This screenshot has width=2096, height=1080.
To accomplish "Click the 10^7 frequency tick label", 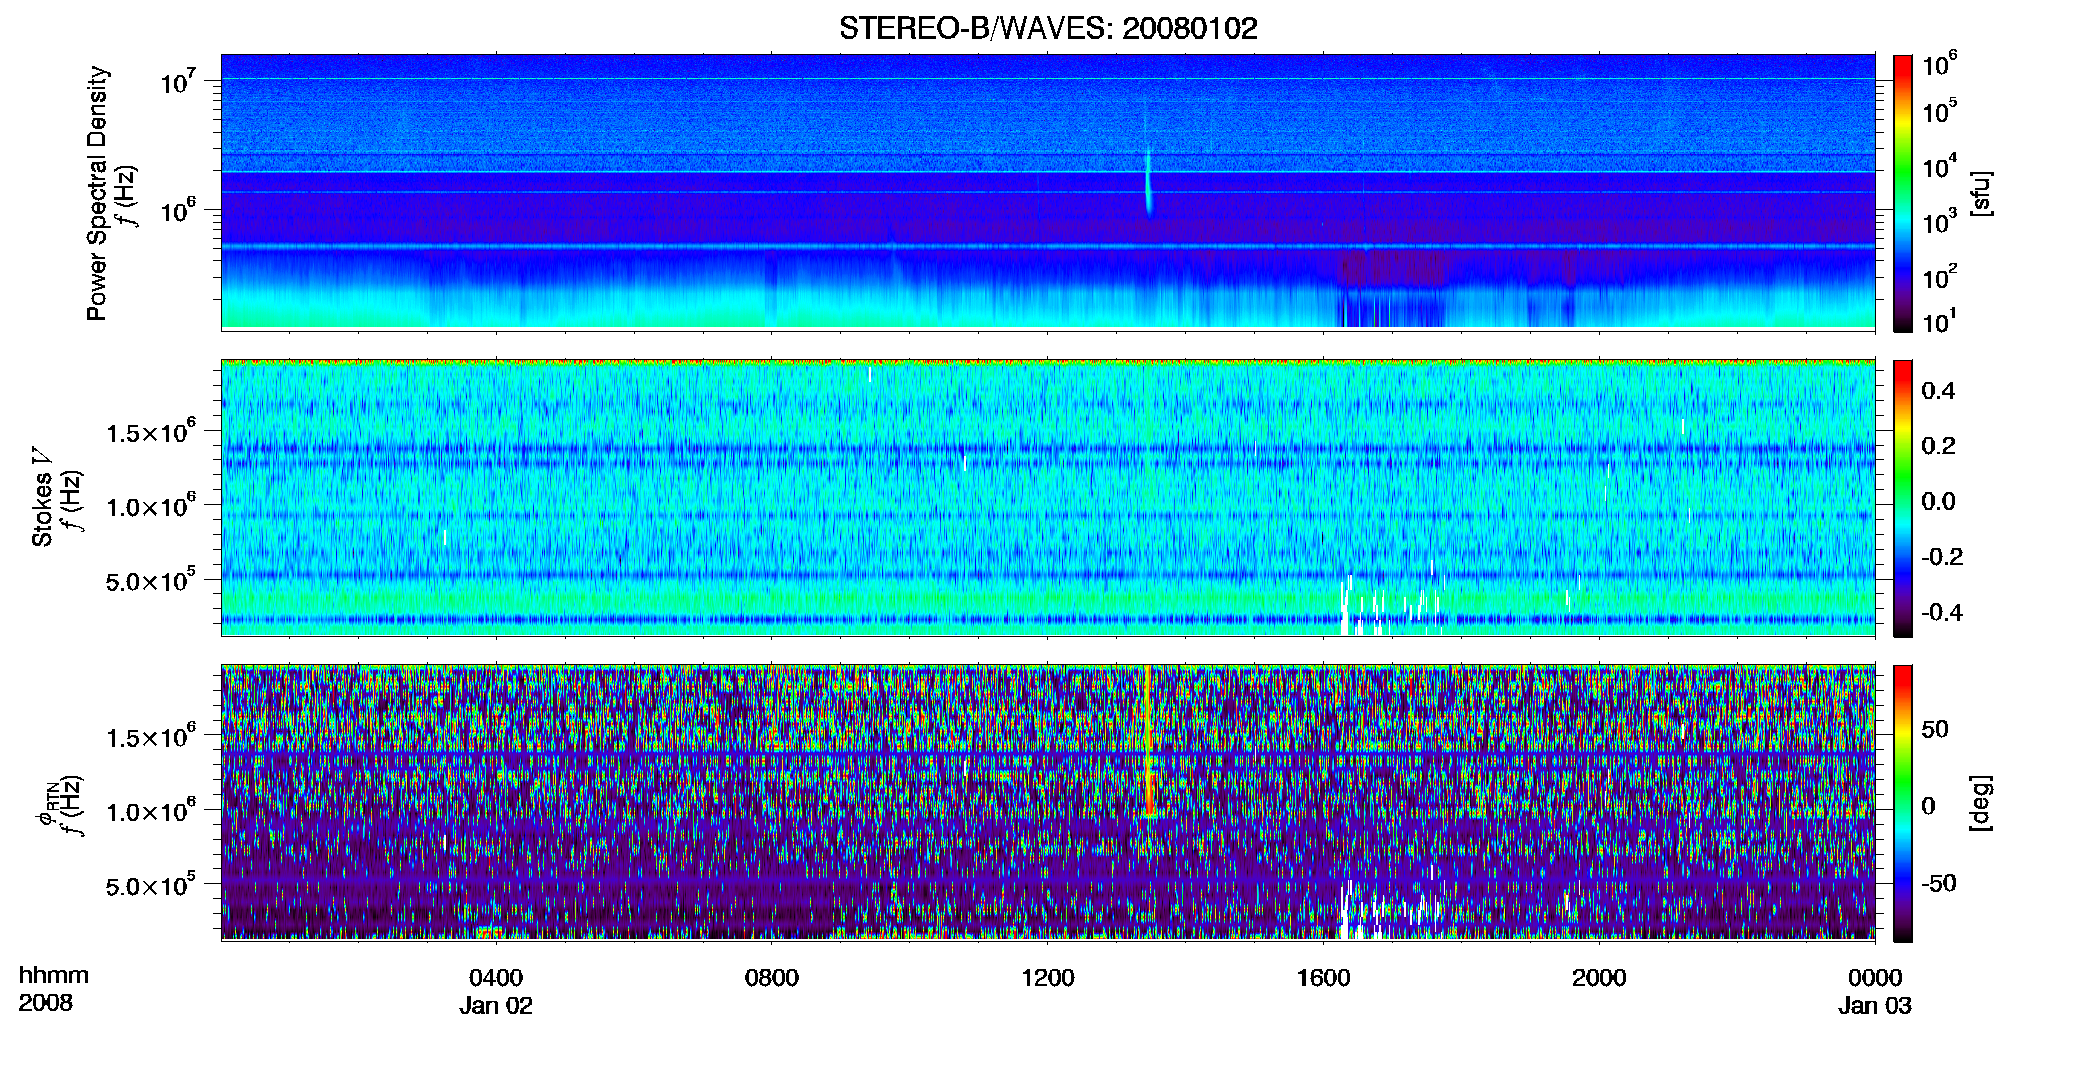I will click(178, 81).
